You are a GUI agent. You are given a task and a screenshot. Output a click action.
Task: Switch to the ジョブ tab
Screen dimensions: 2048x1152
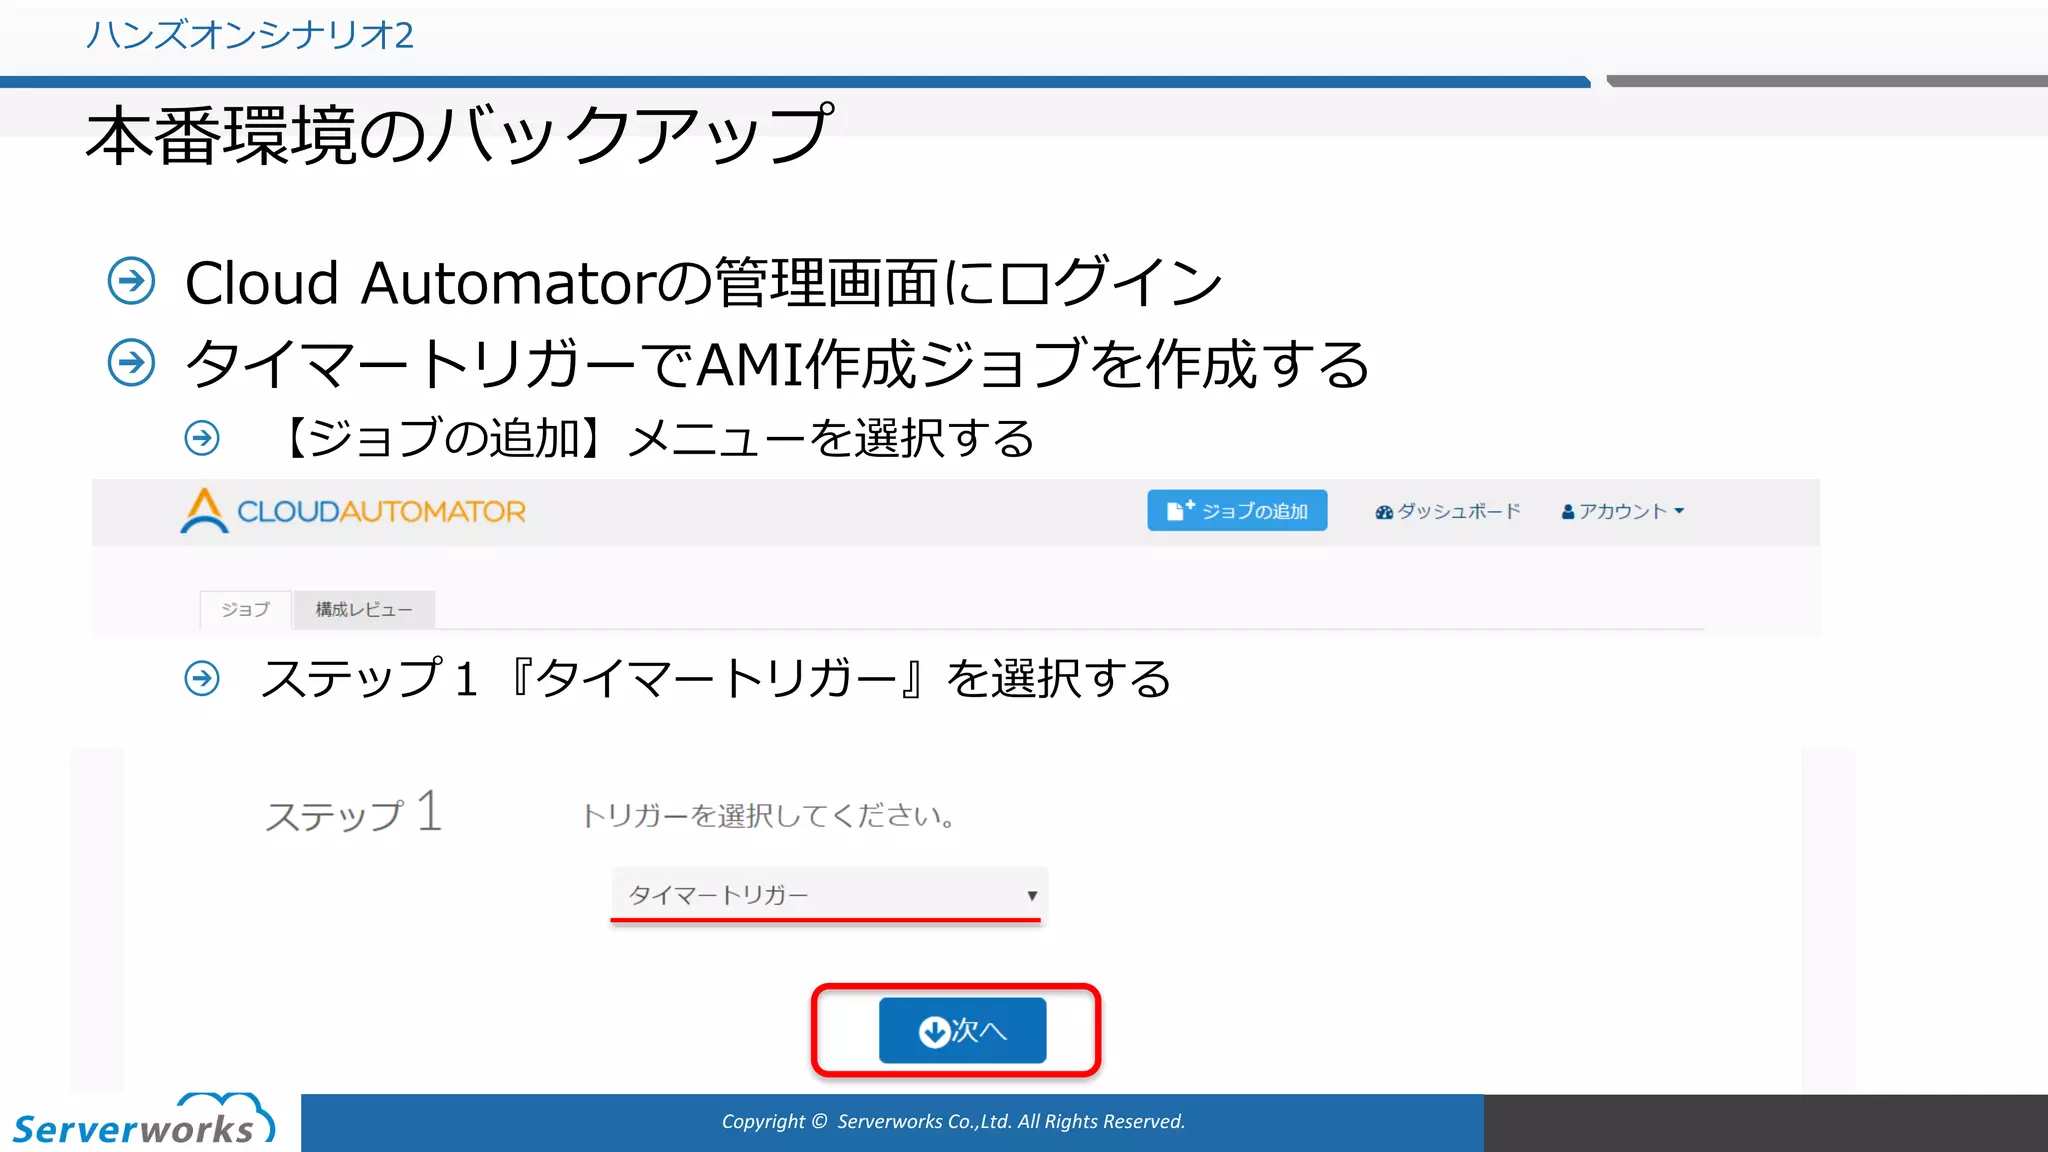coord(245,609)
